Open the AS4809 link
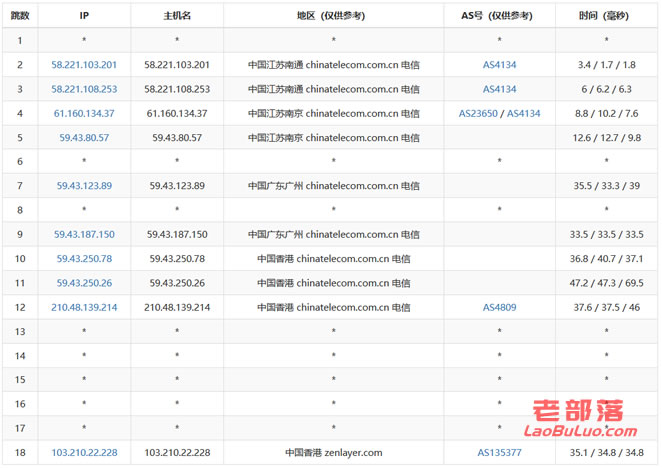This screenshot has height=468, width=662. [499, 307]
